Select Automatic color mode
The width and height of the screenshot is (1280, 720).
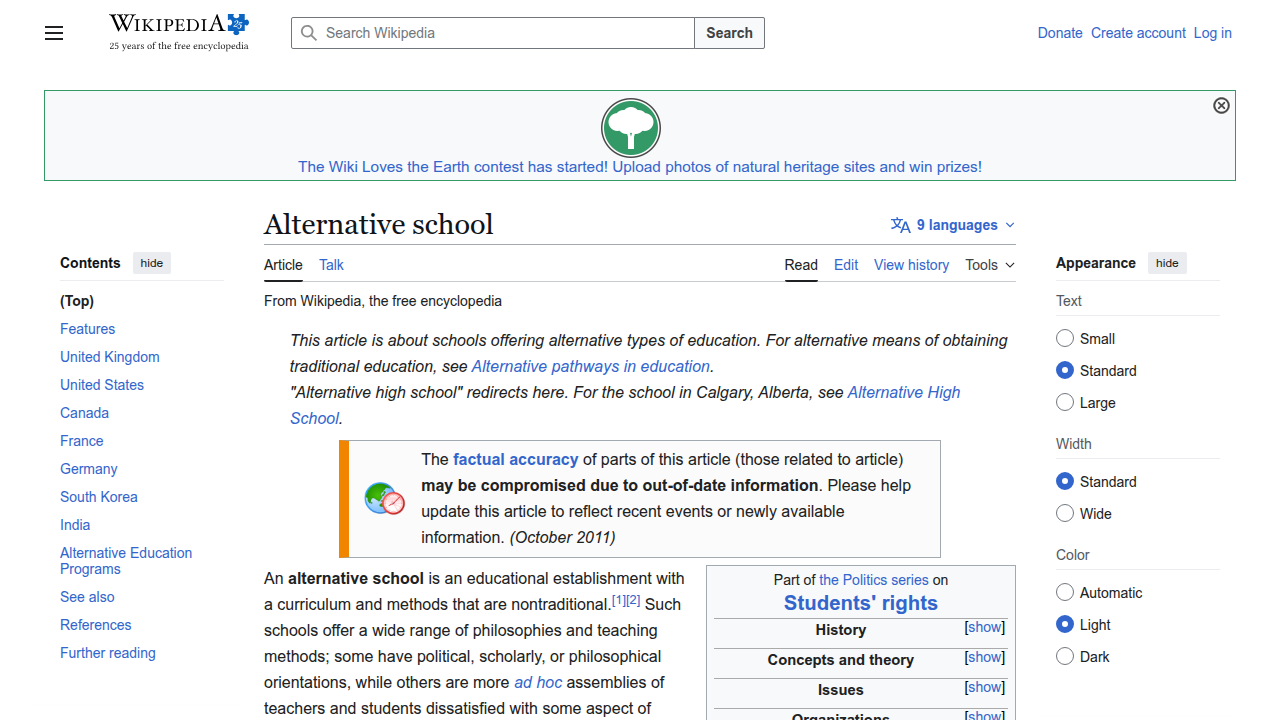click(x=1065, y=593)
